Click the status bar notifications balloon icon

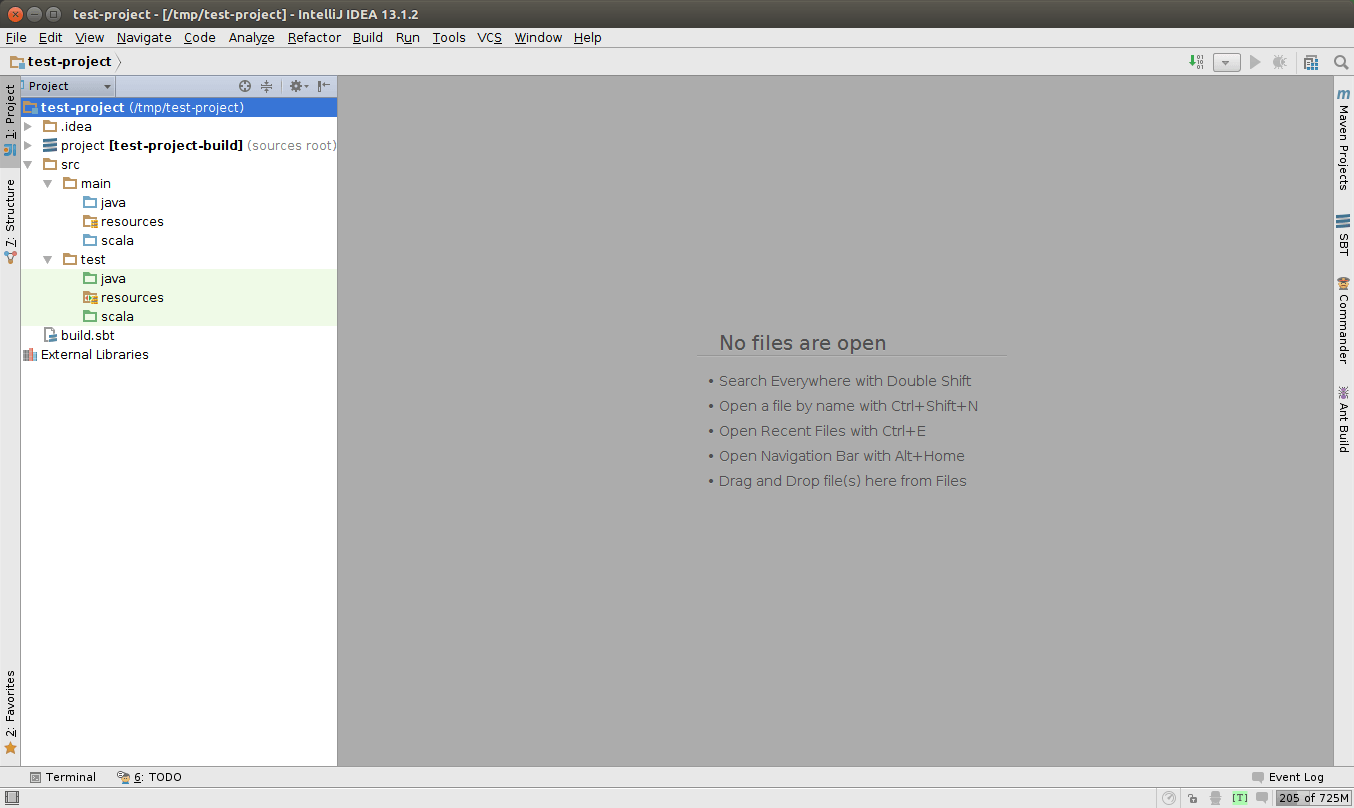click(x=1264, y=798)
